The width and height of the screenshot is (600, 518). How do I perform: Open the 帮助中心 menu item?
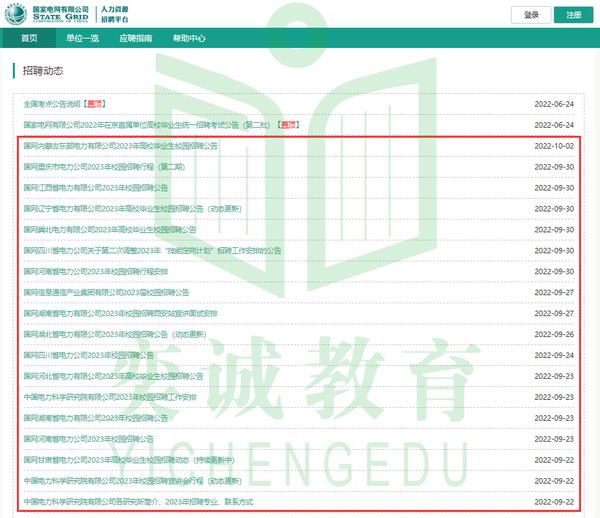click(x=189, y=38)
